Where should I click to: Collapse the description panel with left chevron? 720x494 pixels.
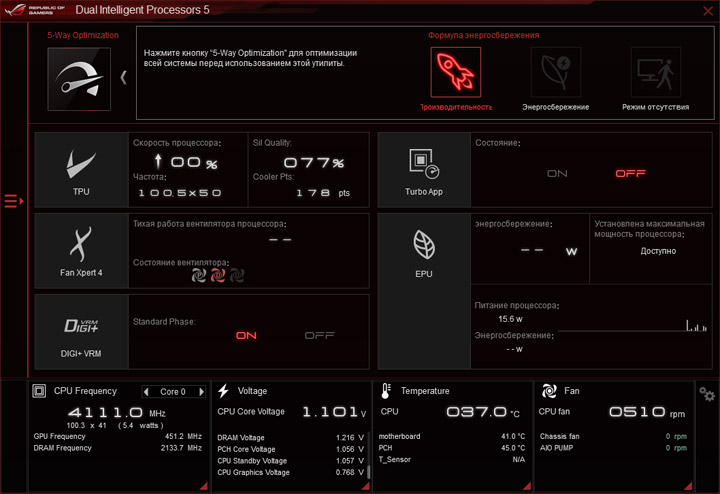(123, 77)
